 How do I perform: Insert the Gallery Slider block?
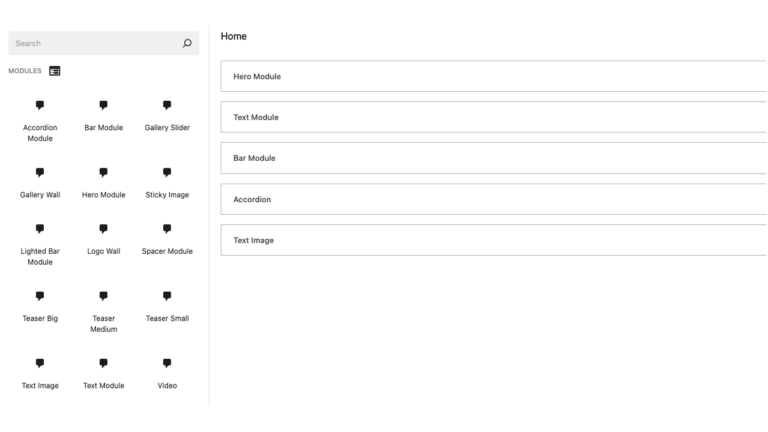click(167, 105)
